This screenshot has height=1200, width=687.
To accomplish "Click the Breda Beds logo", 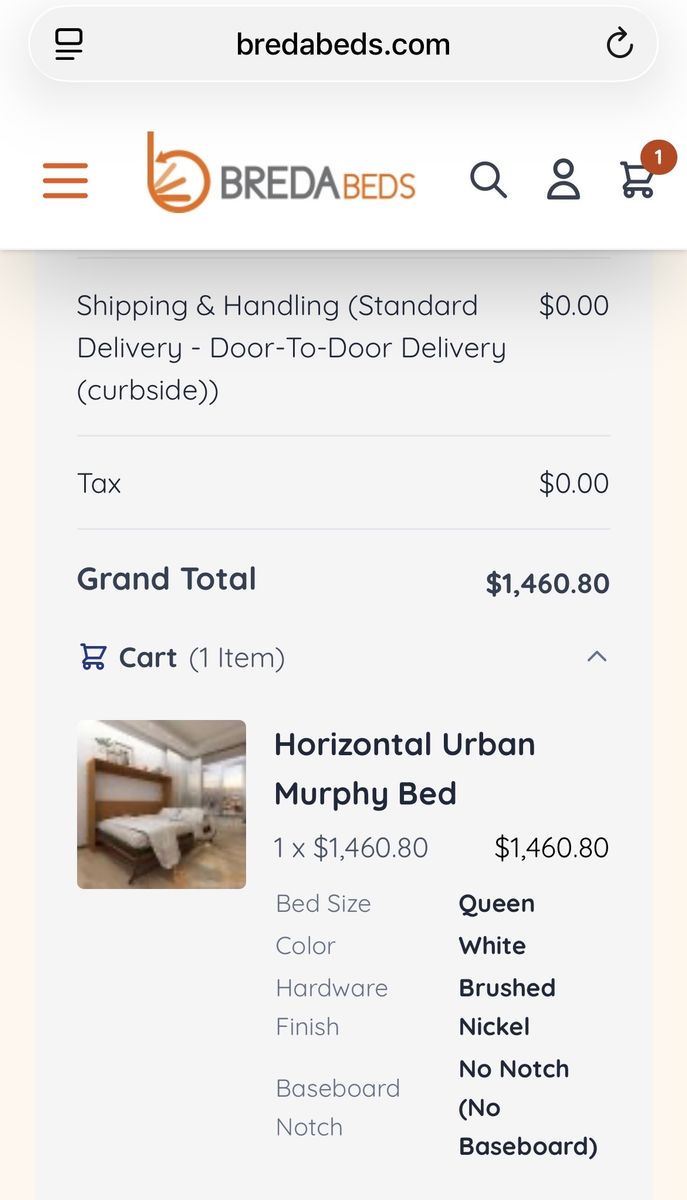I will point(281,173).
